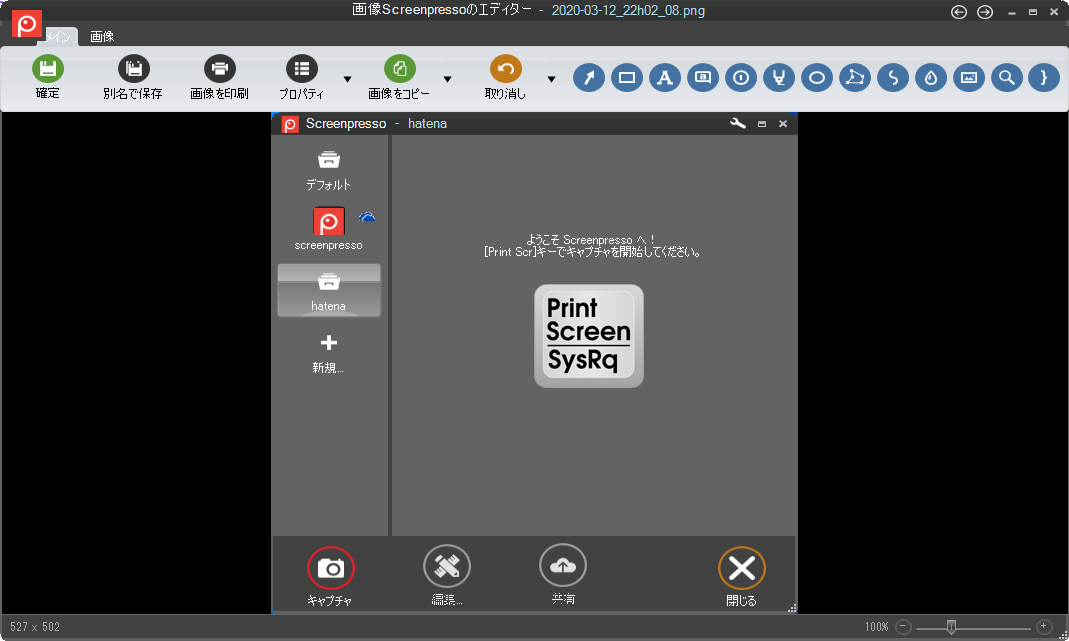Click the 新規 plus icon in the image
The image size is (1069, 641).
click(x=329, y=342)
